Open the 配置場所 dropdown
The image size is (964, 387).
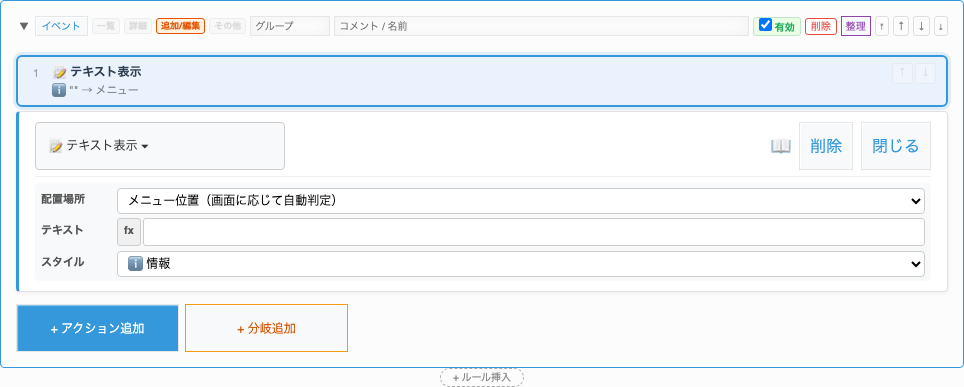[521, 201]
